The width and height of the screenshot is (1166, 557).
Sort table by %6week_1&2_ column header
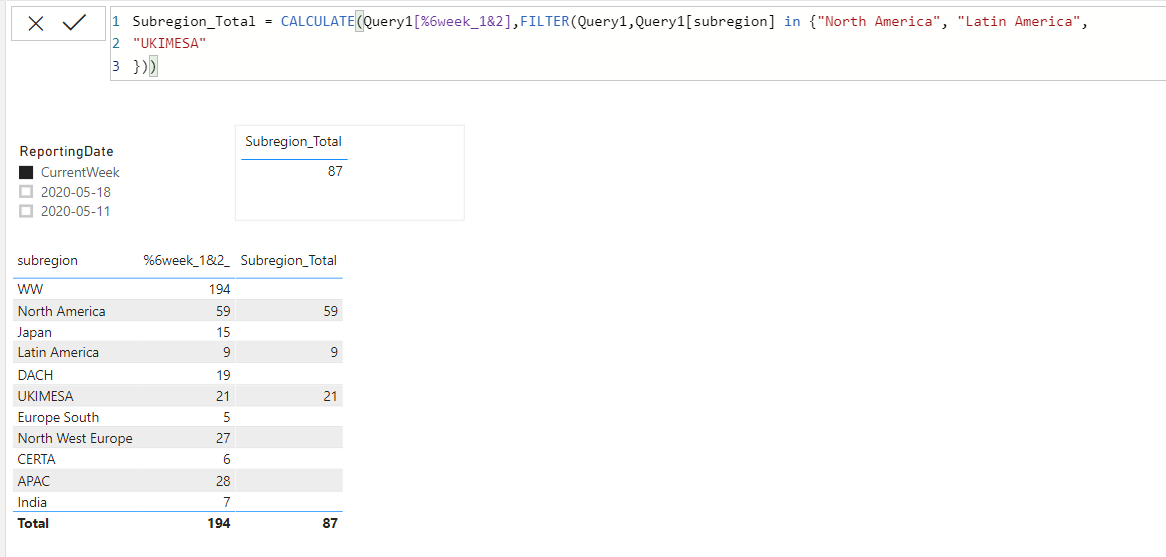(187, 261)
